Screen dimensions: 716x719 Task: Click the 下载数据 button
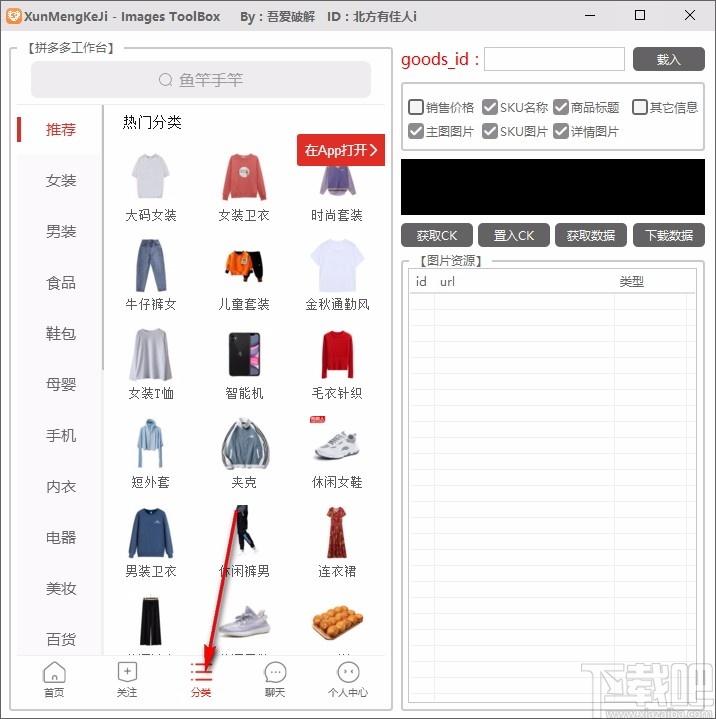[x=669, y=235]
